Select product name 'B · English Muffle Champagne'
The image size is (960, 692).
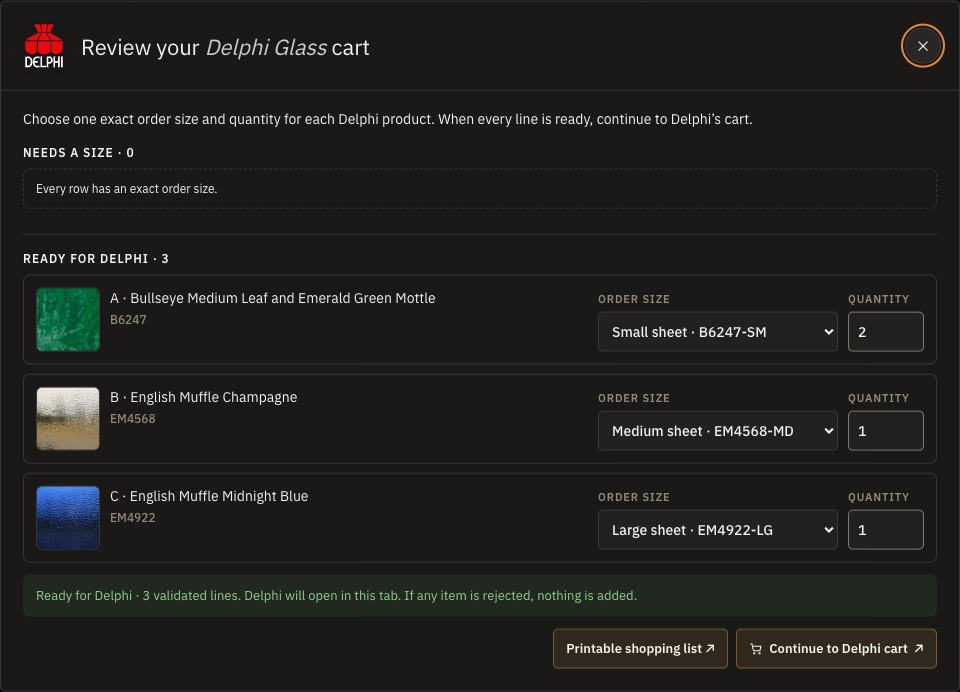203,397
